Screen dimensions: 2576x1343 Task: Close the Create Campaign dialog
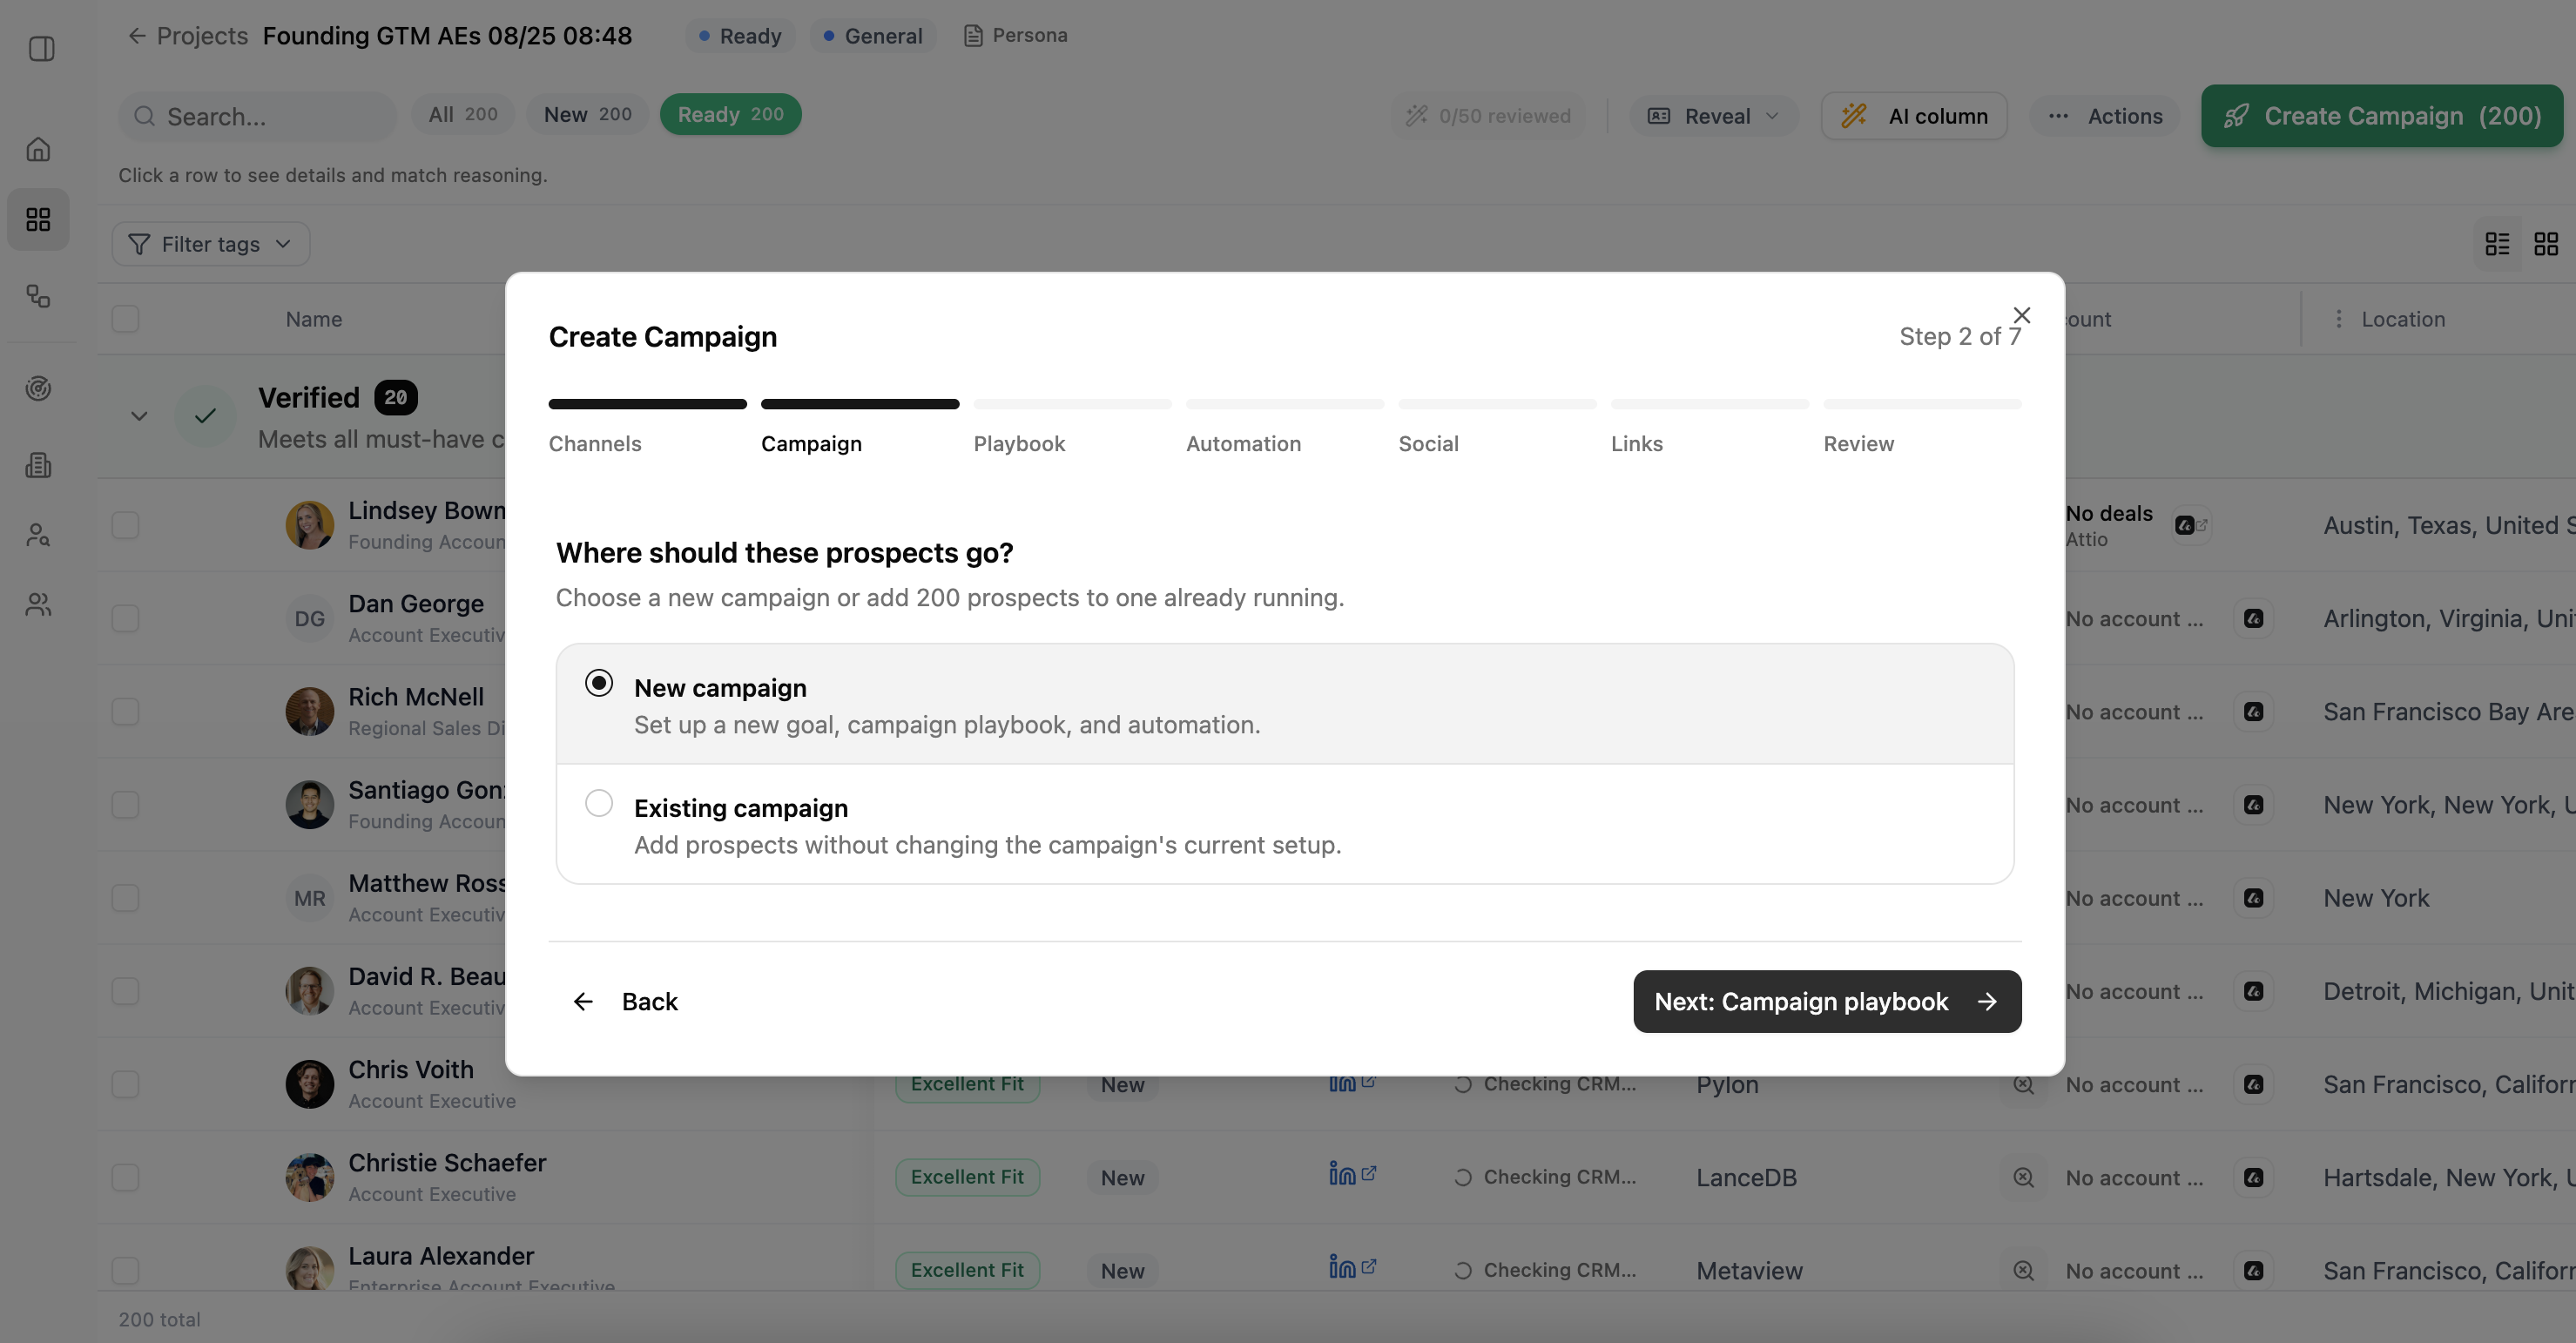pos(2021,315)
